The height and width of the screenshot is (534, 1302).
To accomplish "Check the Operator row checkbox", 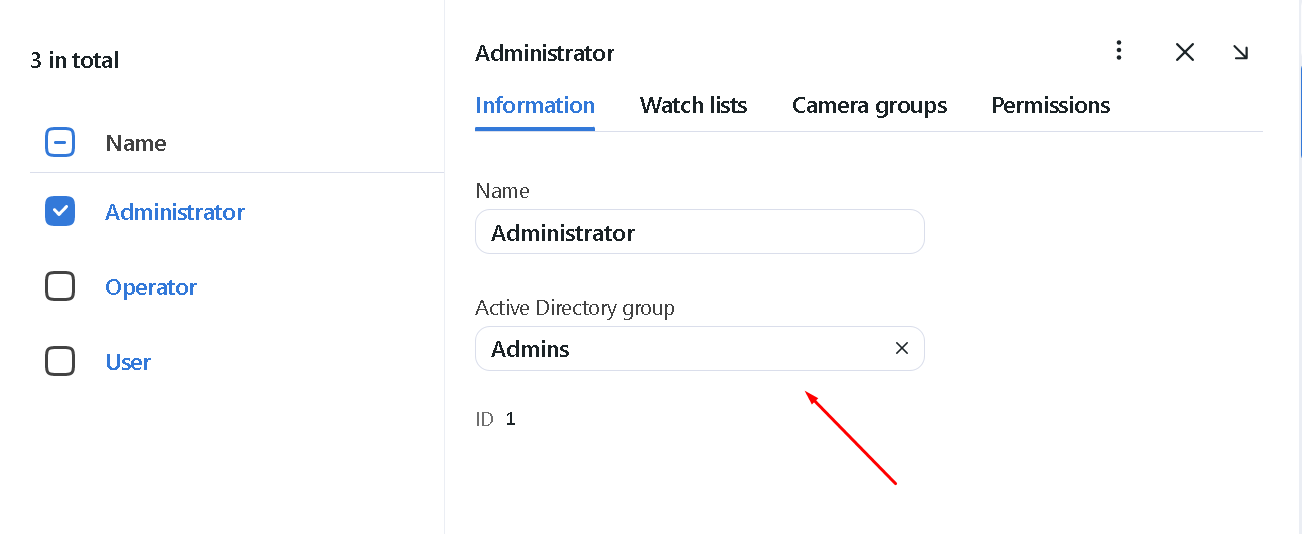I will pos(60,286).
